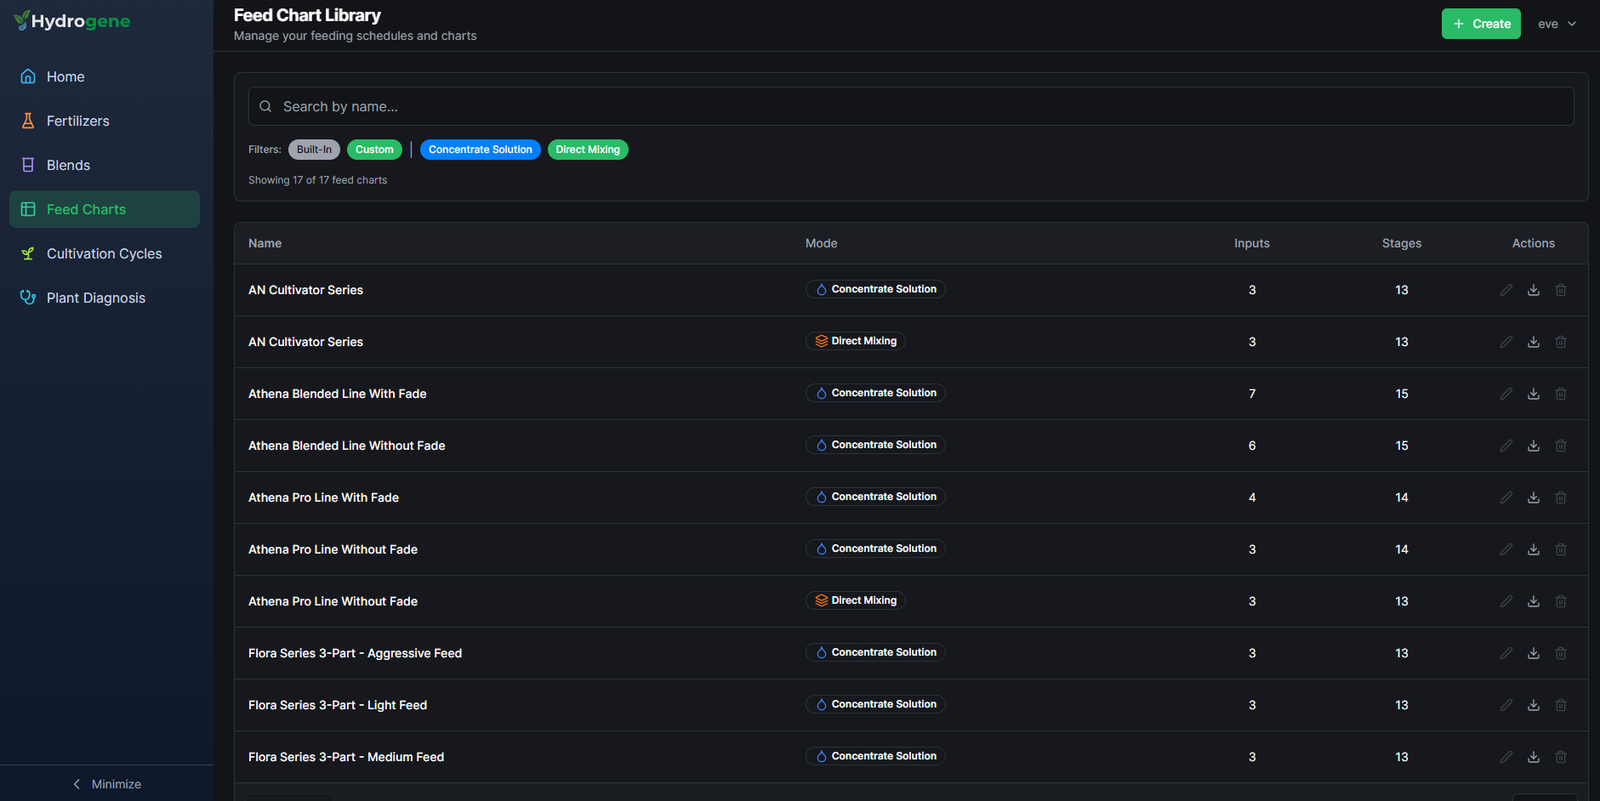The width and height of the screenshot is (1600, 801).
Task: Click Showing 17 of 17 feed charts
Action: tap(318, 181)
